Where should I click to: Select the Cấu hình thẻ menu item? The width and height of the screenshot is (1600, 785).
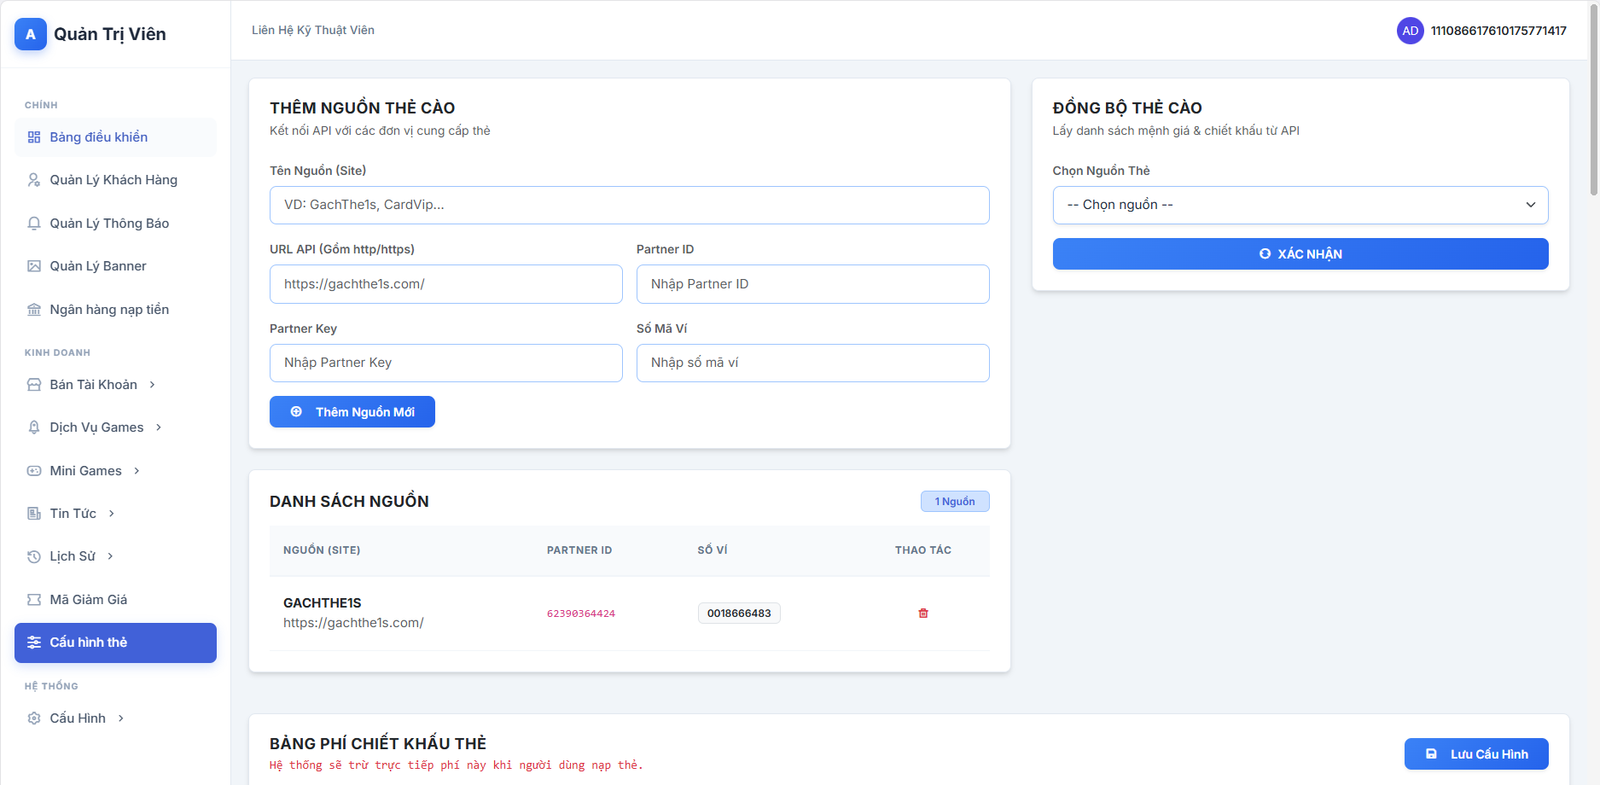[115, 643]
